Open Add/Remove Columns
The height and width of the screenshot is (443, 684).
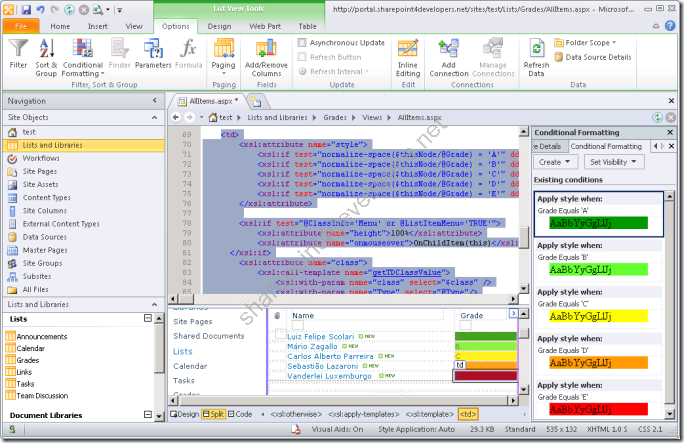point(266,58)
